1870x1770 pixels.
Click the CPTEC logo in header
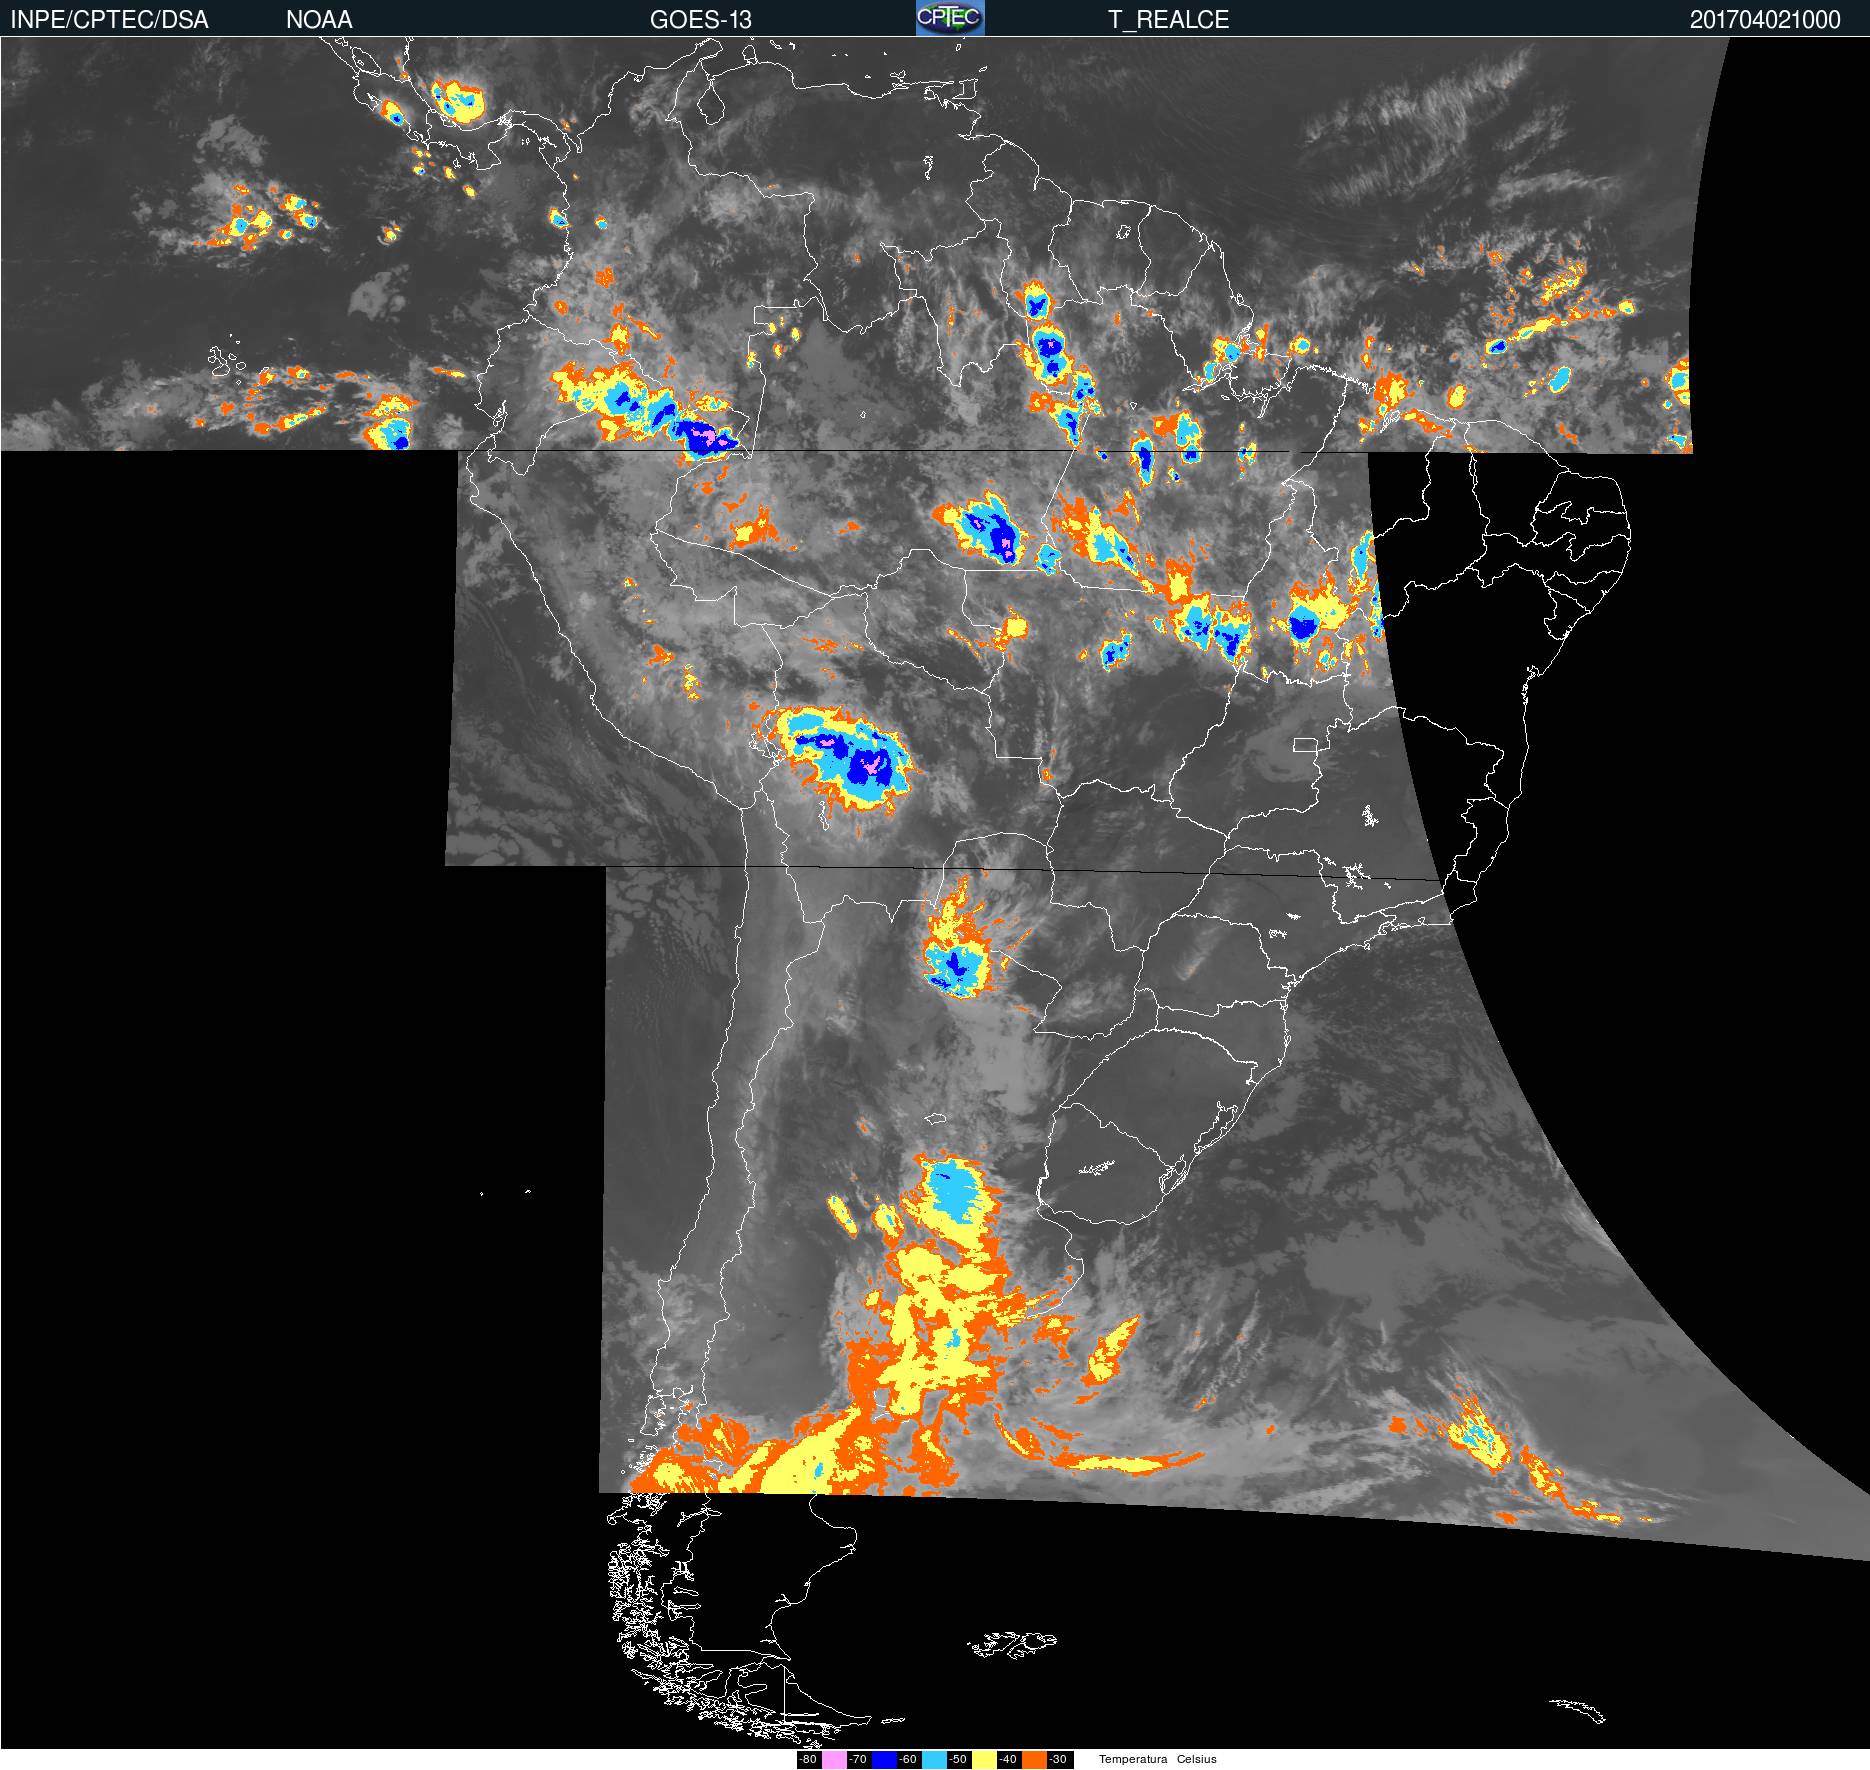pos(950,18)
